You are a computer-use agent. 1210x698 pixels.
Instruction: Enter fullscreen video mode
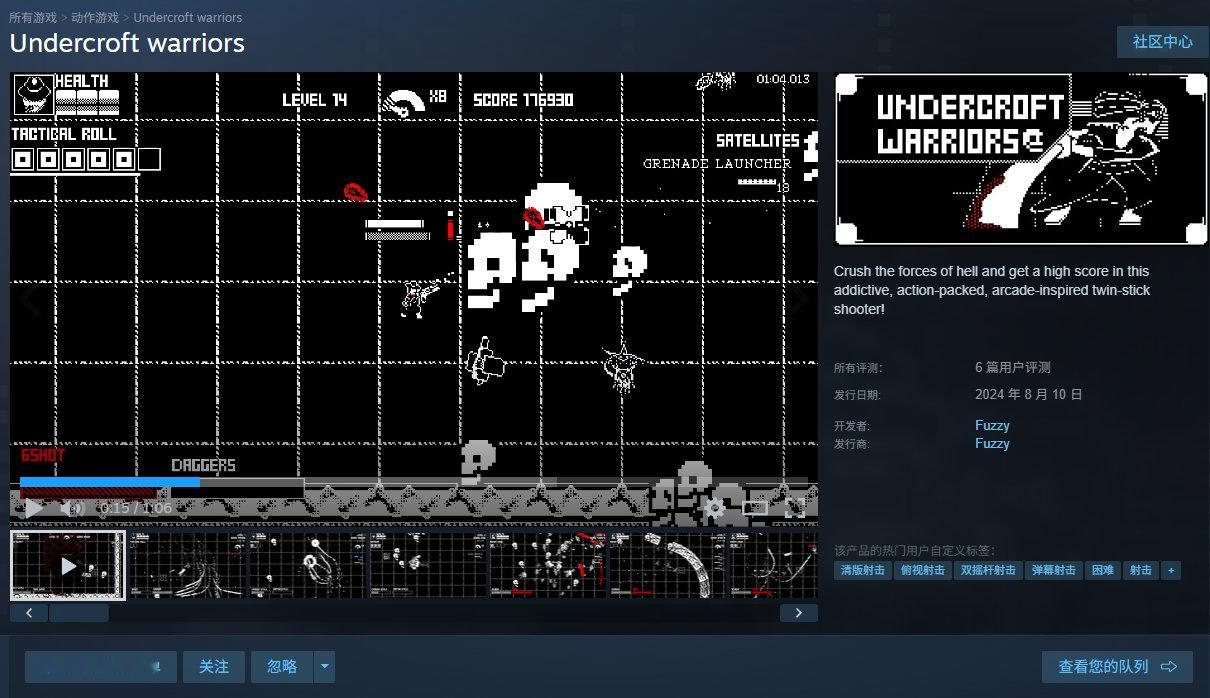(x=794, y=508)
